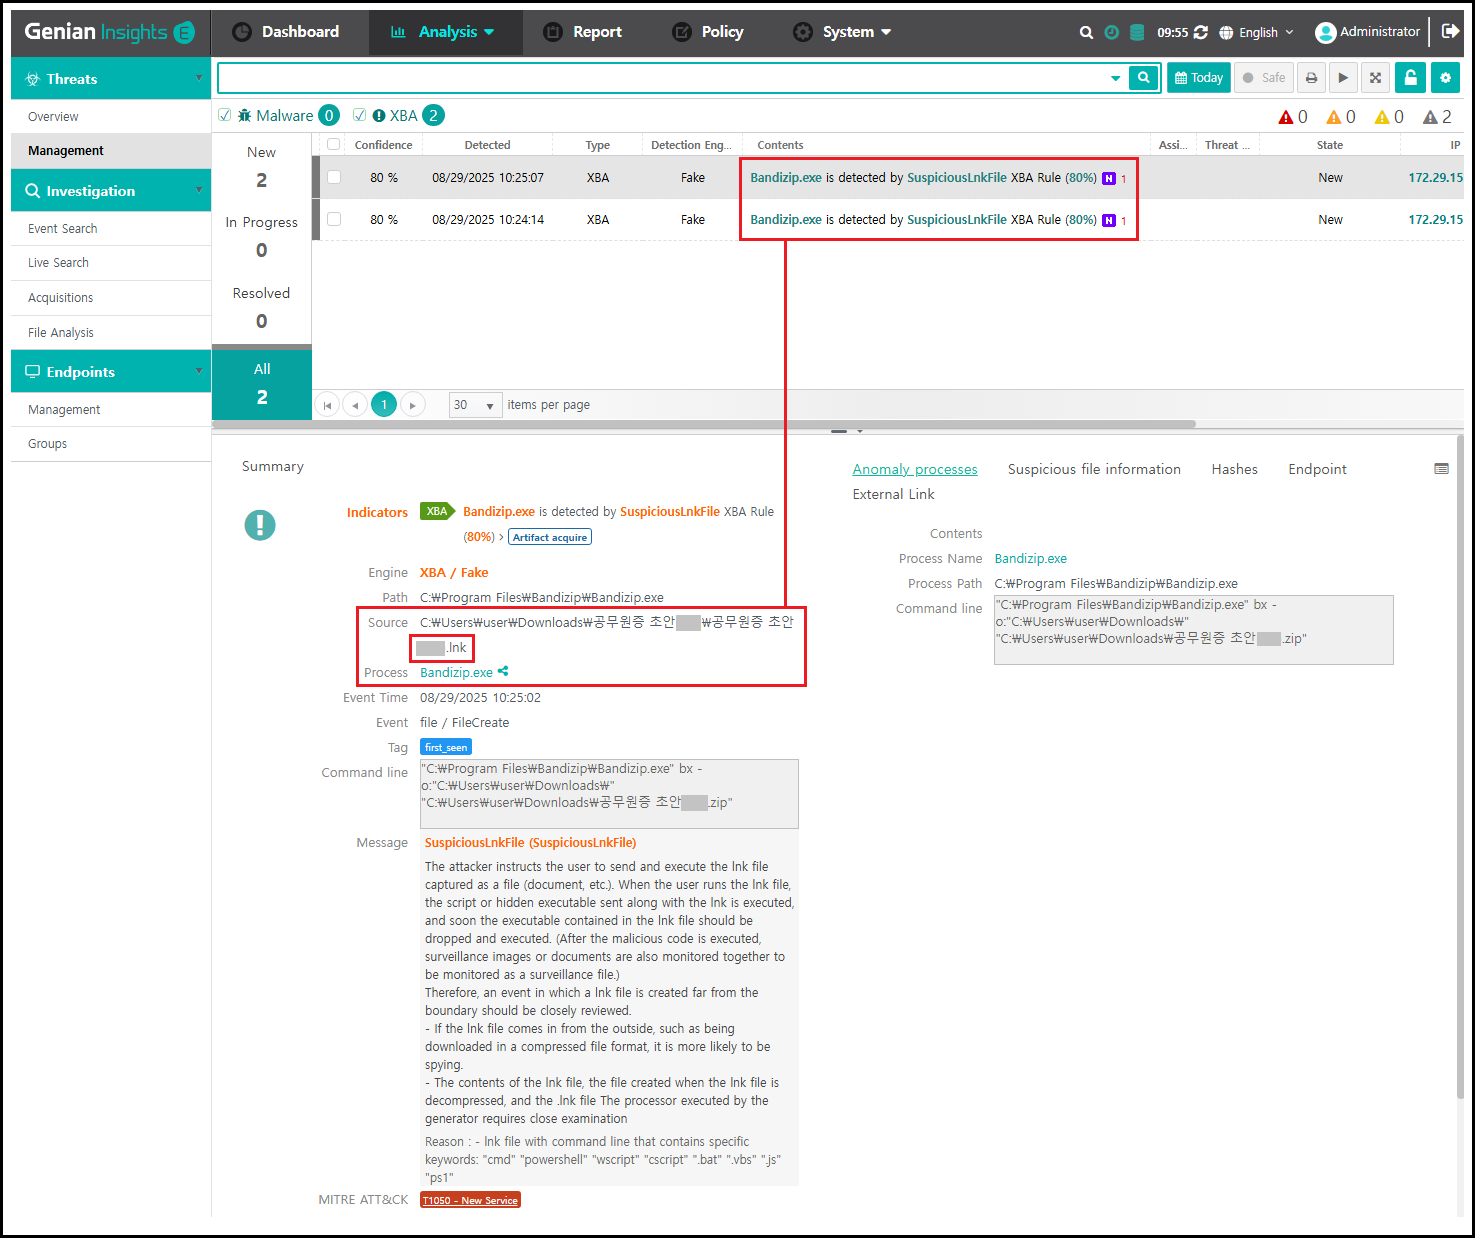Screen dimensions: 1475x1238
Task: Click inside the threat search input field
Action: point(660,78)
